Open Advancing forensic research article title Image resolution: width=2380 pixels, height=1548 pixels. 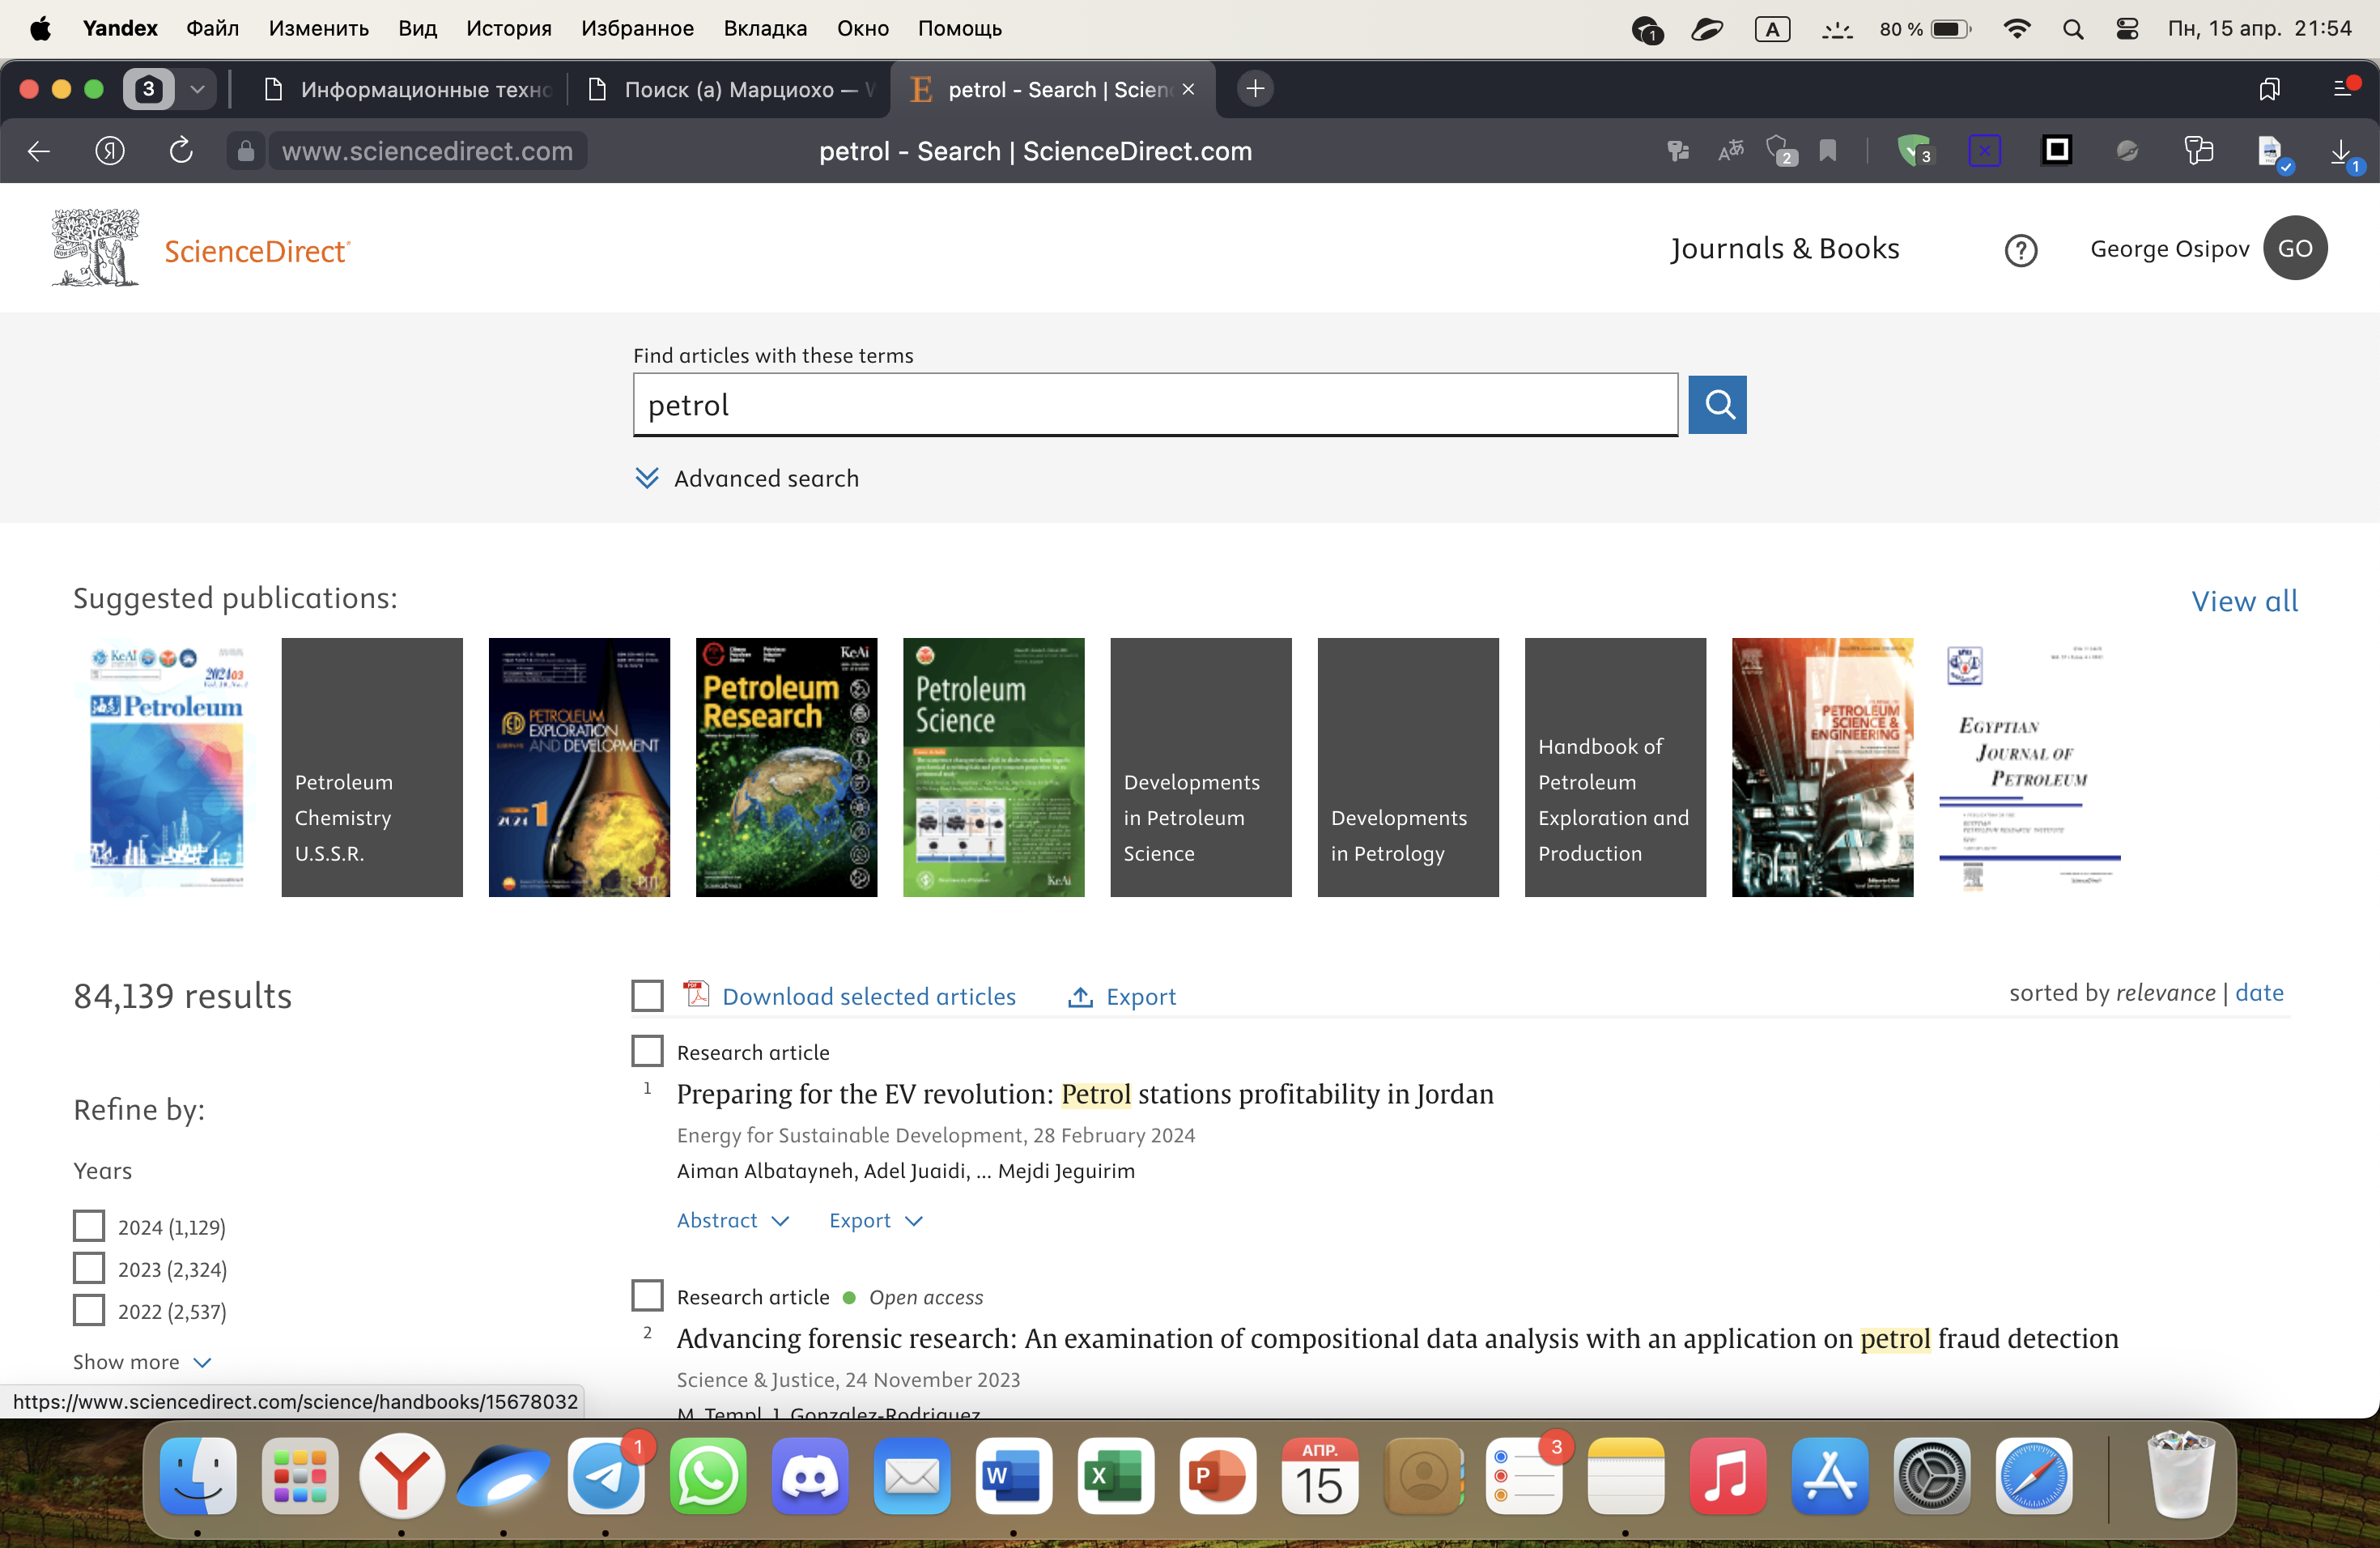(x=1397, y=1339)
